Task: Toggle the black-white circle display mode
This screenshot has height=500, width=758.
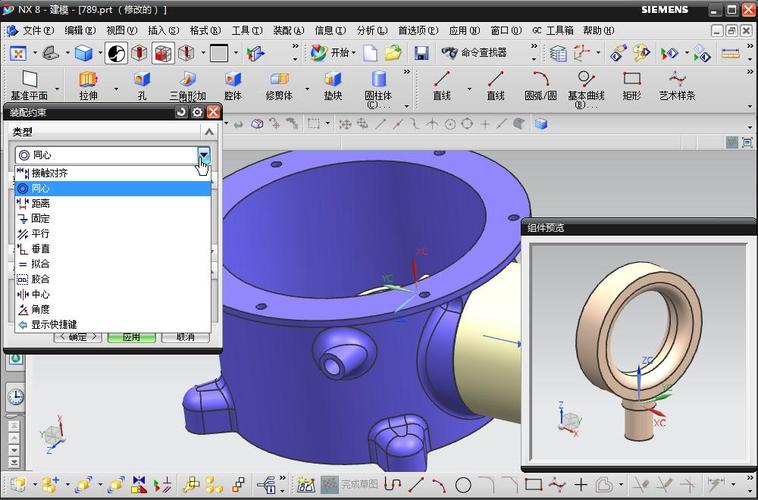Action: pyautogui.click(x=116, y=53)
